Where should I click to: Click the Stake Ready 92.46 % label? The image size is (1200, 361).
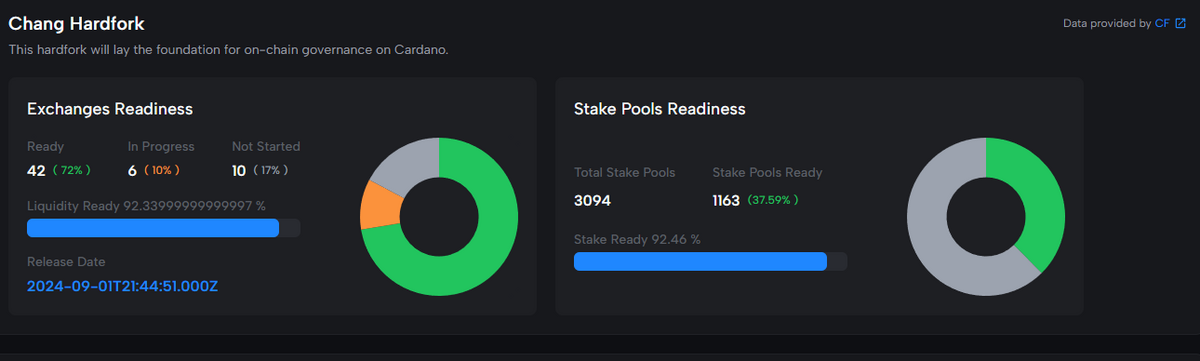click(637, 239)
